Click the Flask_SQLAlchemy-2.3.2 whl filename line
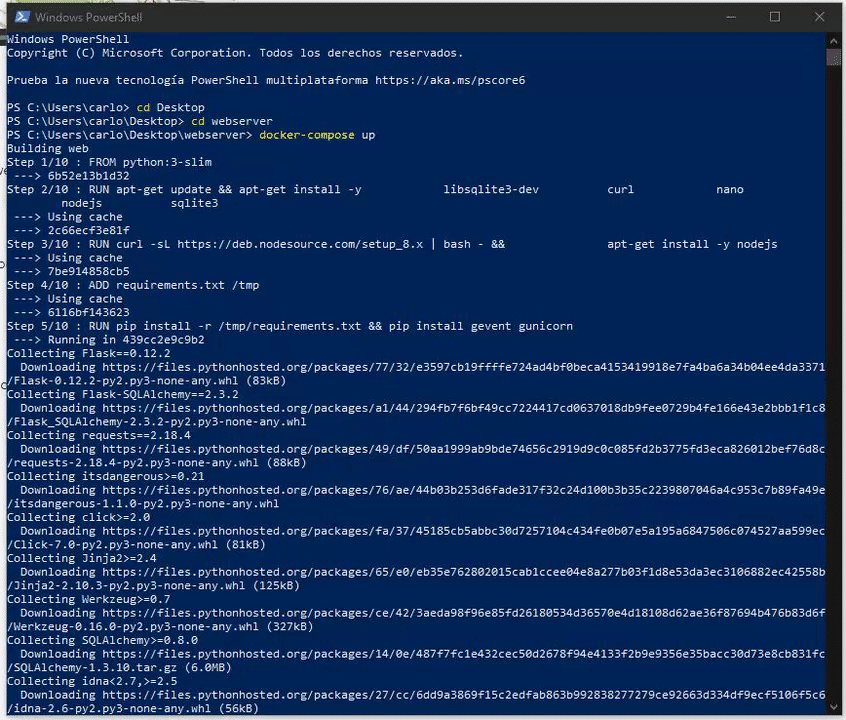The width and height of the screenshot is (846, 720). pos(156,422)
